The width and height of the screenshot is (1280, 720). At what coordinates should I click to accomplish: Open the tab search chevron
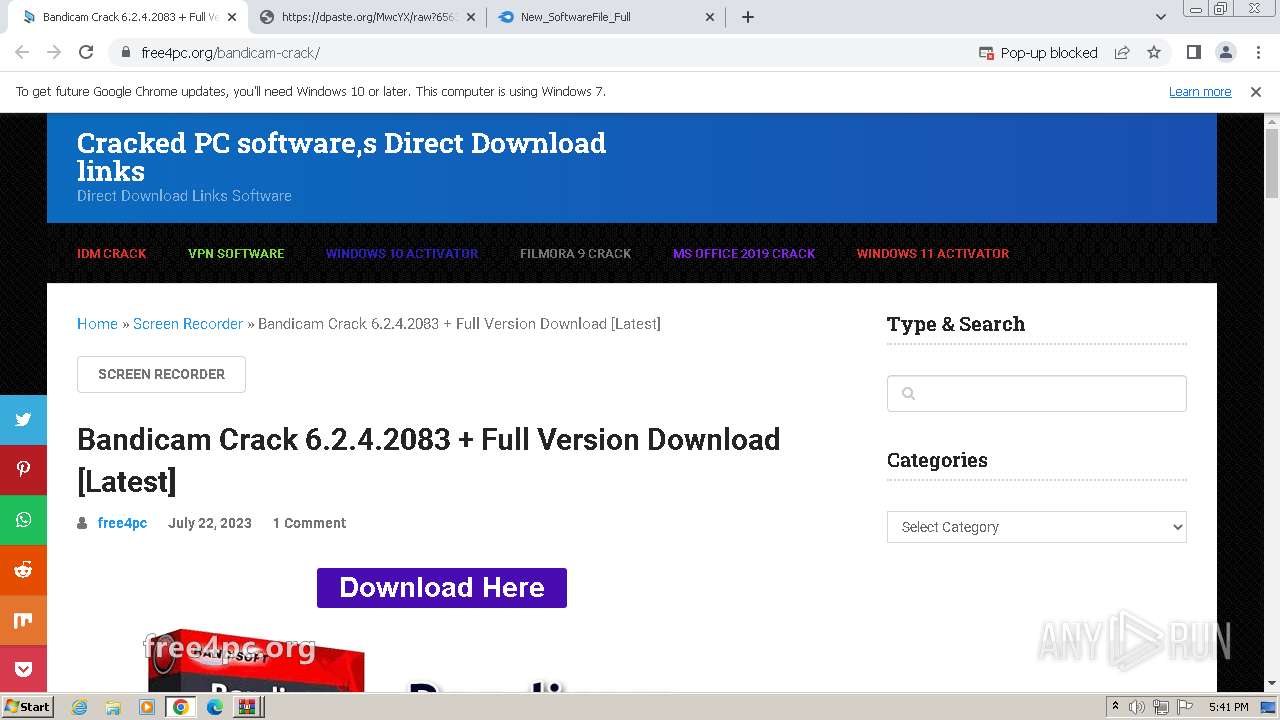[x=1161, y=17]
